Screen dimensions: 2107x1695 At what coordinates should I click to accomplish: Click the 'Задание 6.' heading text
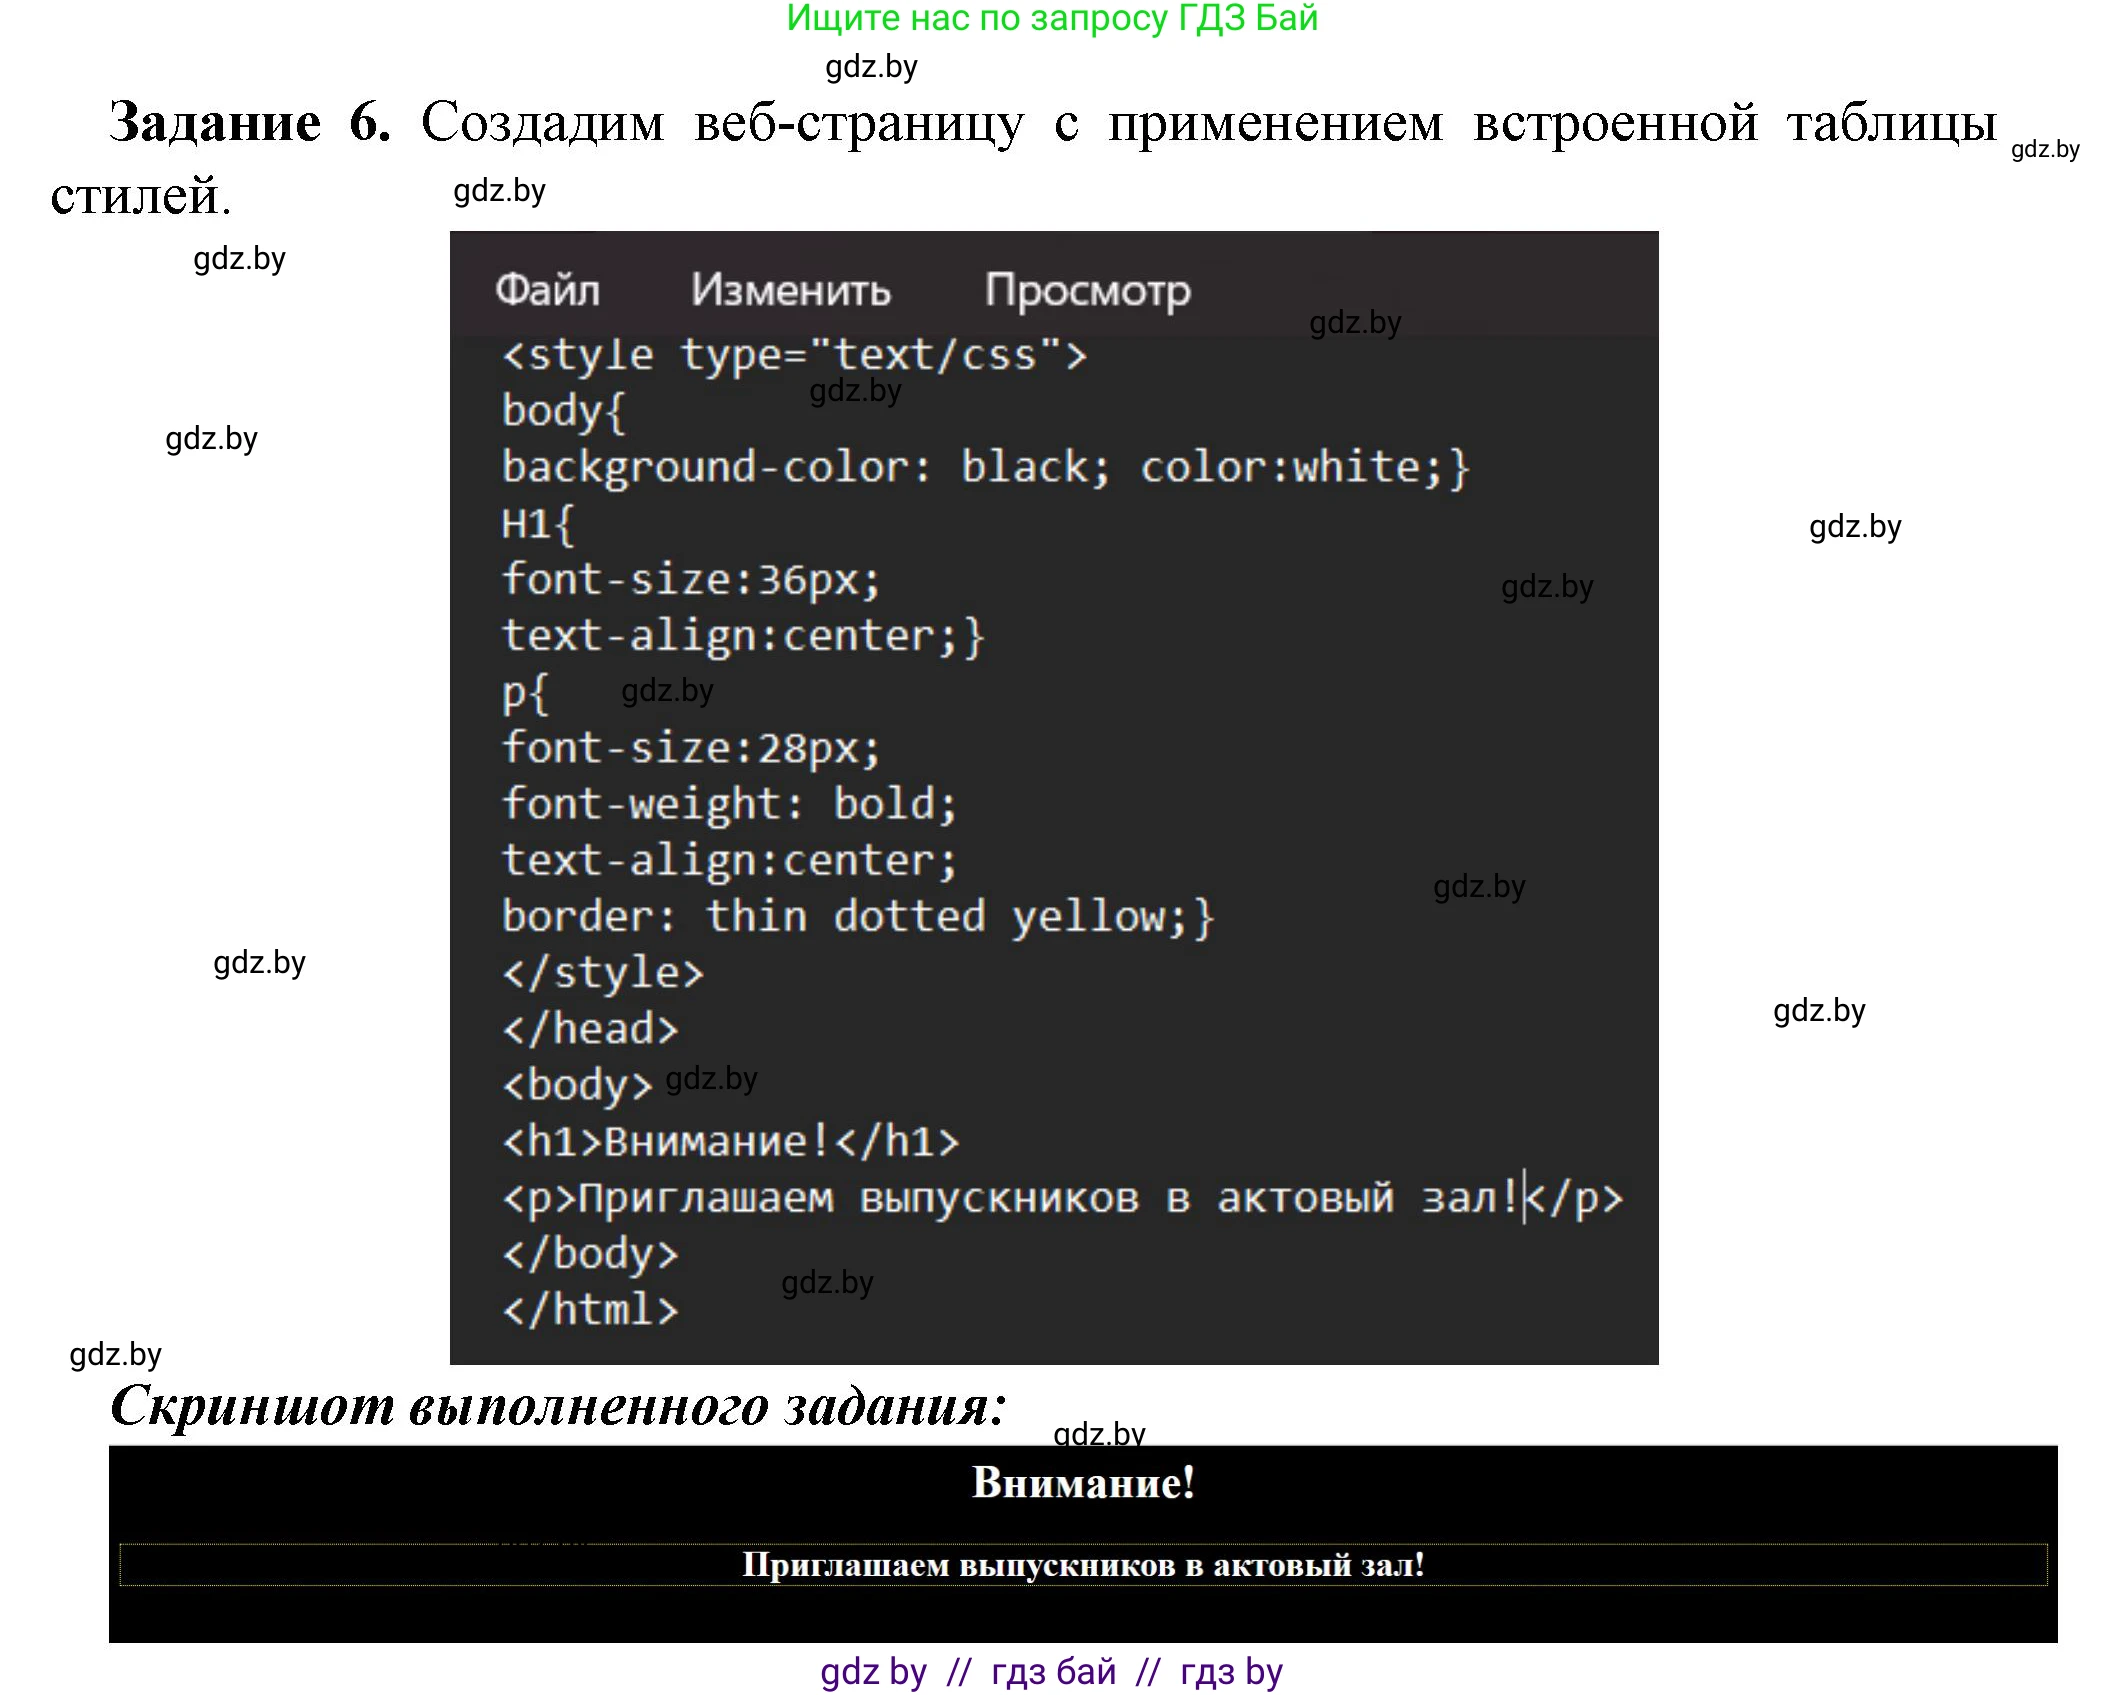coord(249,123)
